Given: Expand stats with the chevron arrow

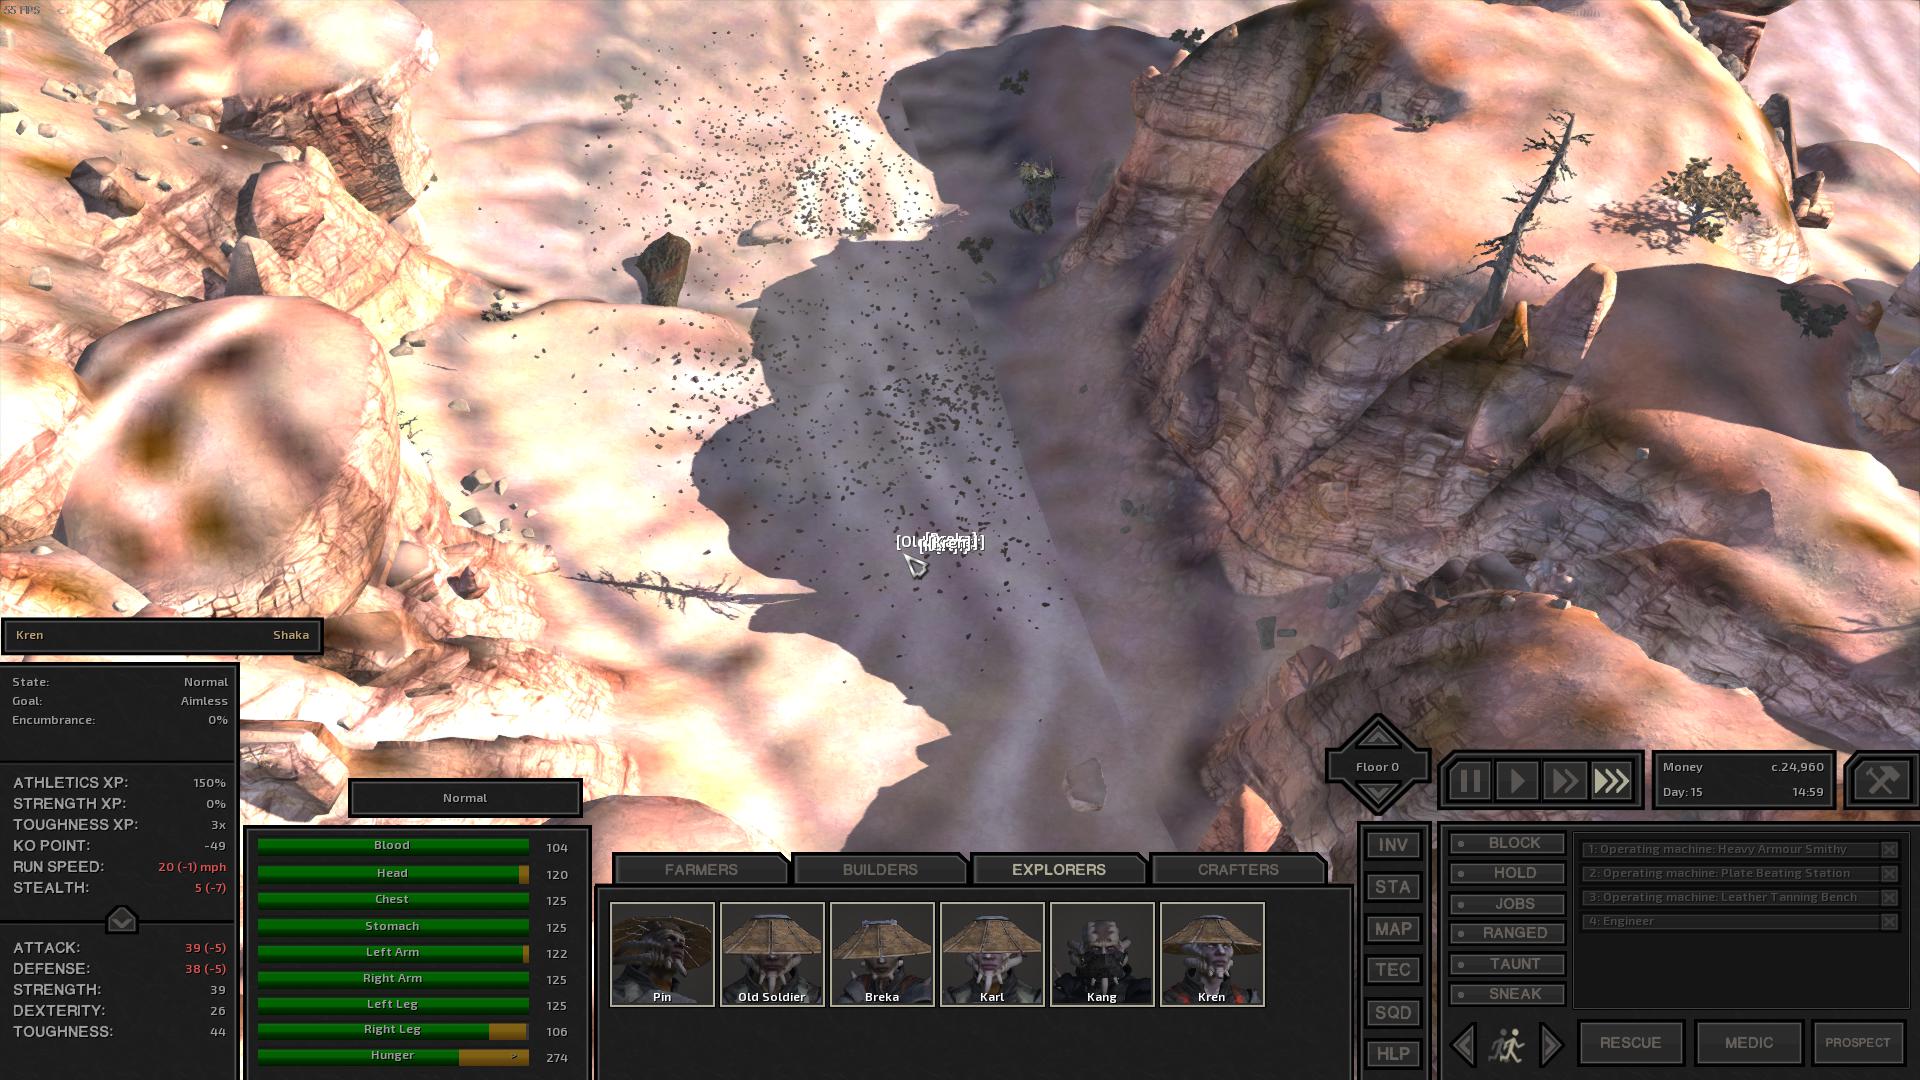Looking at the screenshot, I should tap(121, 919).
